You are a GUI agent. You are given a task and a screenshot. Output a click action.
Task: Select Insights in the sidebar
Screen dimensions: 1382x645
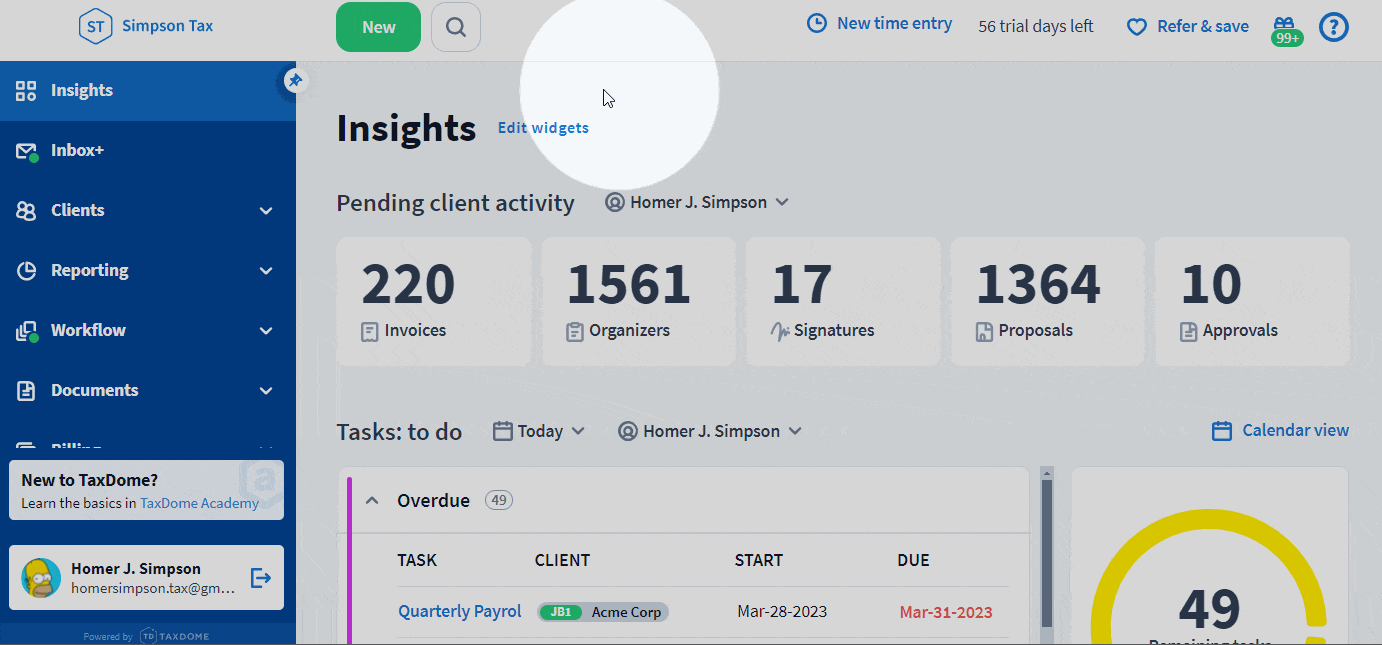point(148,91)
